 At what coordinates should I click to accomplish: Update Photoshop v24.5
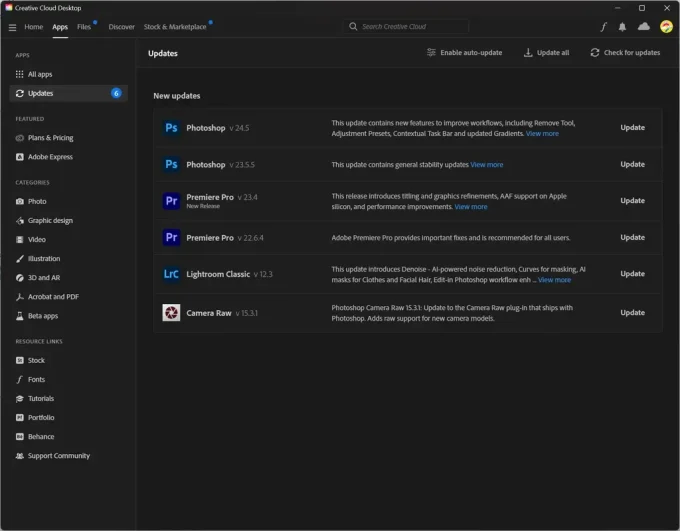[632, 128]
